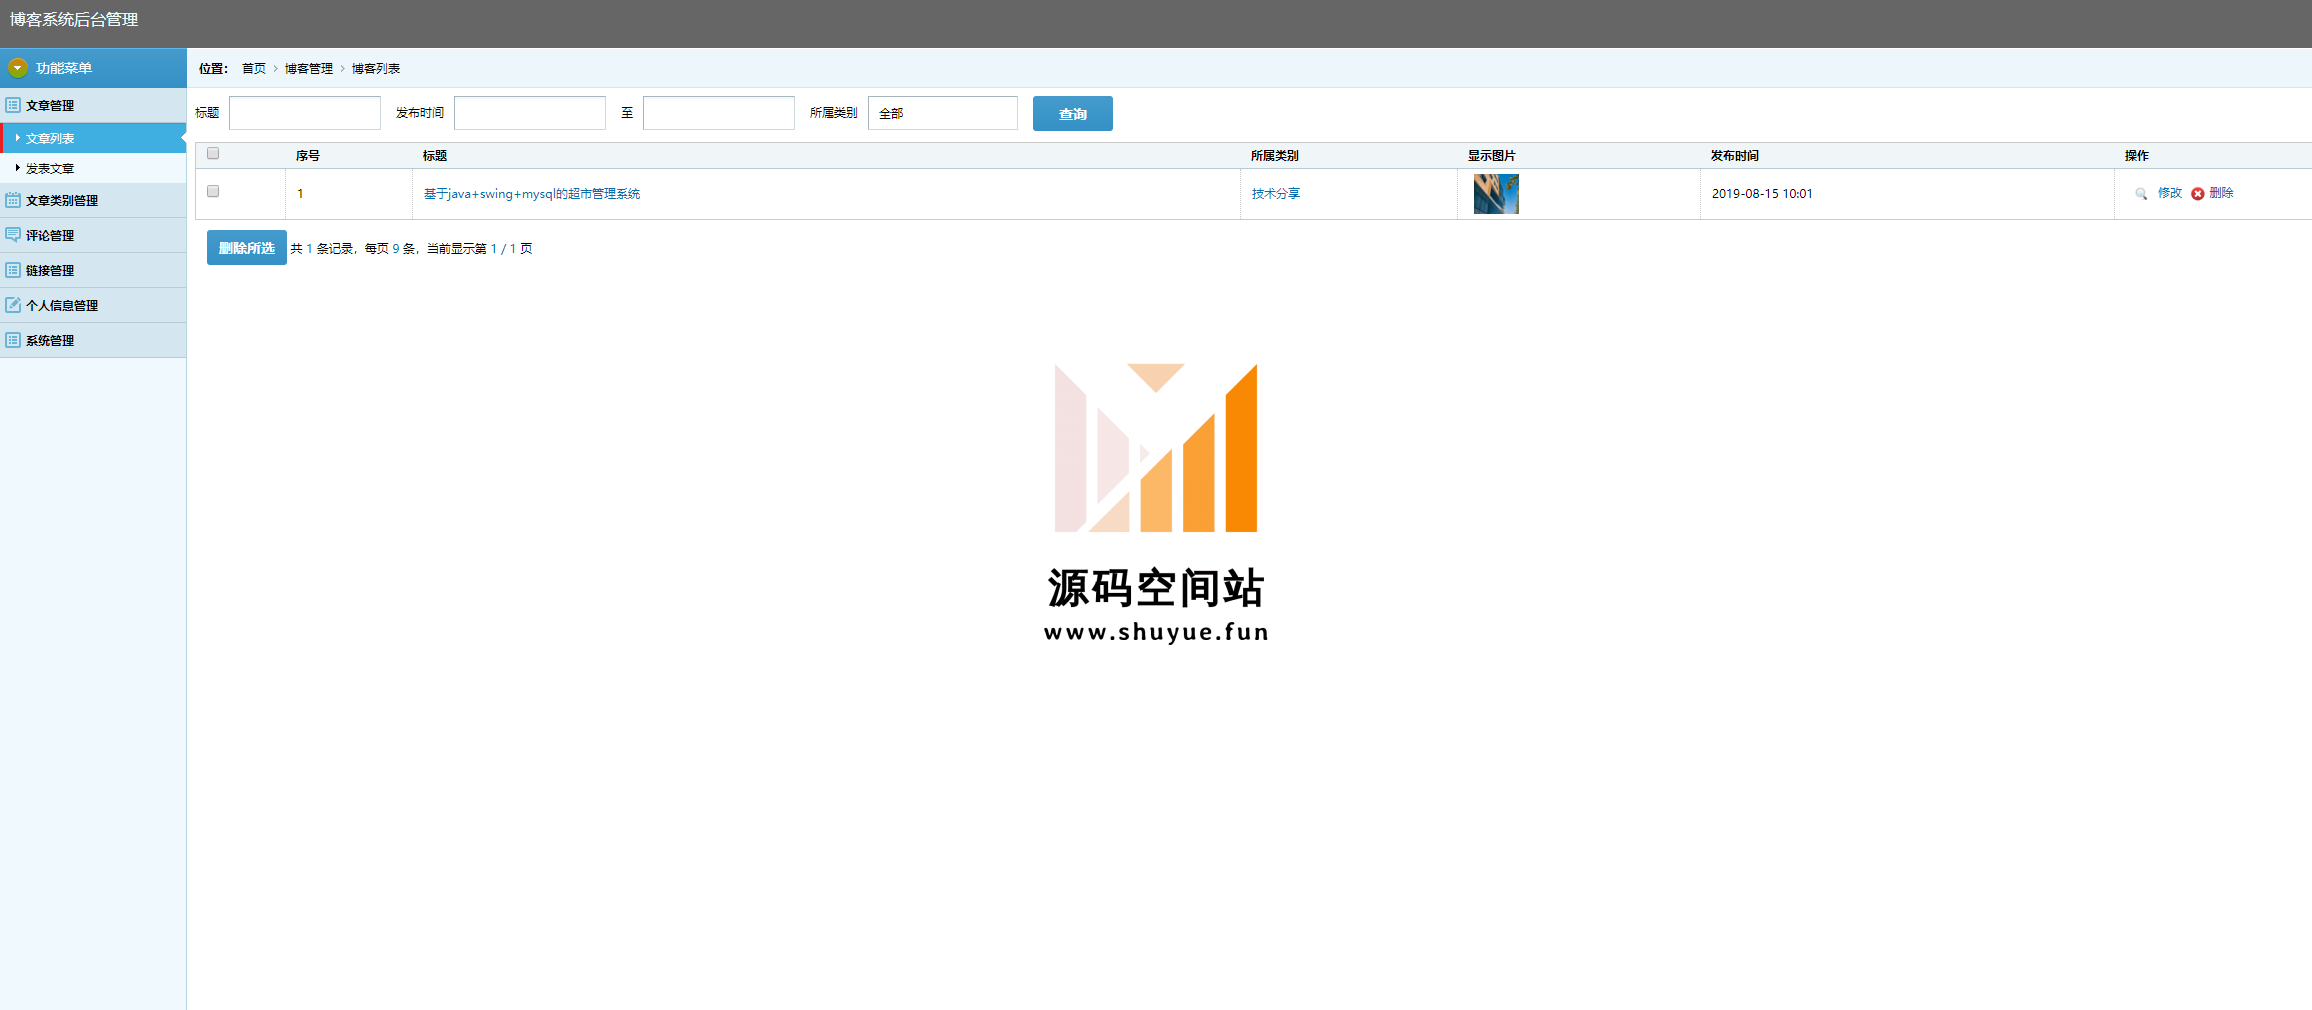Expand the 系统管理 menu section
The image size is (2312, 1010).
tap(93, 340)
